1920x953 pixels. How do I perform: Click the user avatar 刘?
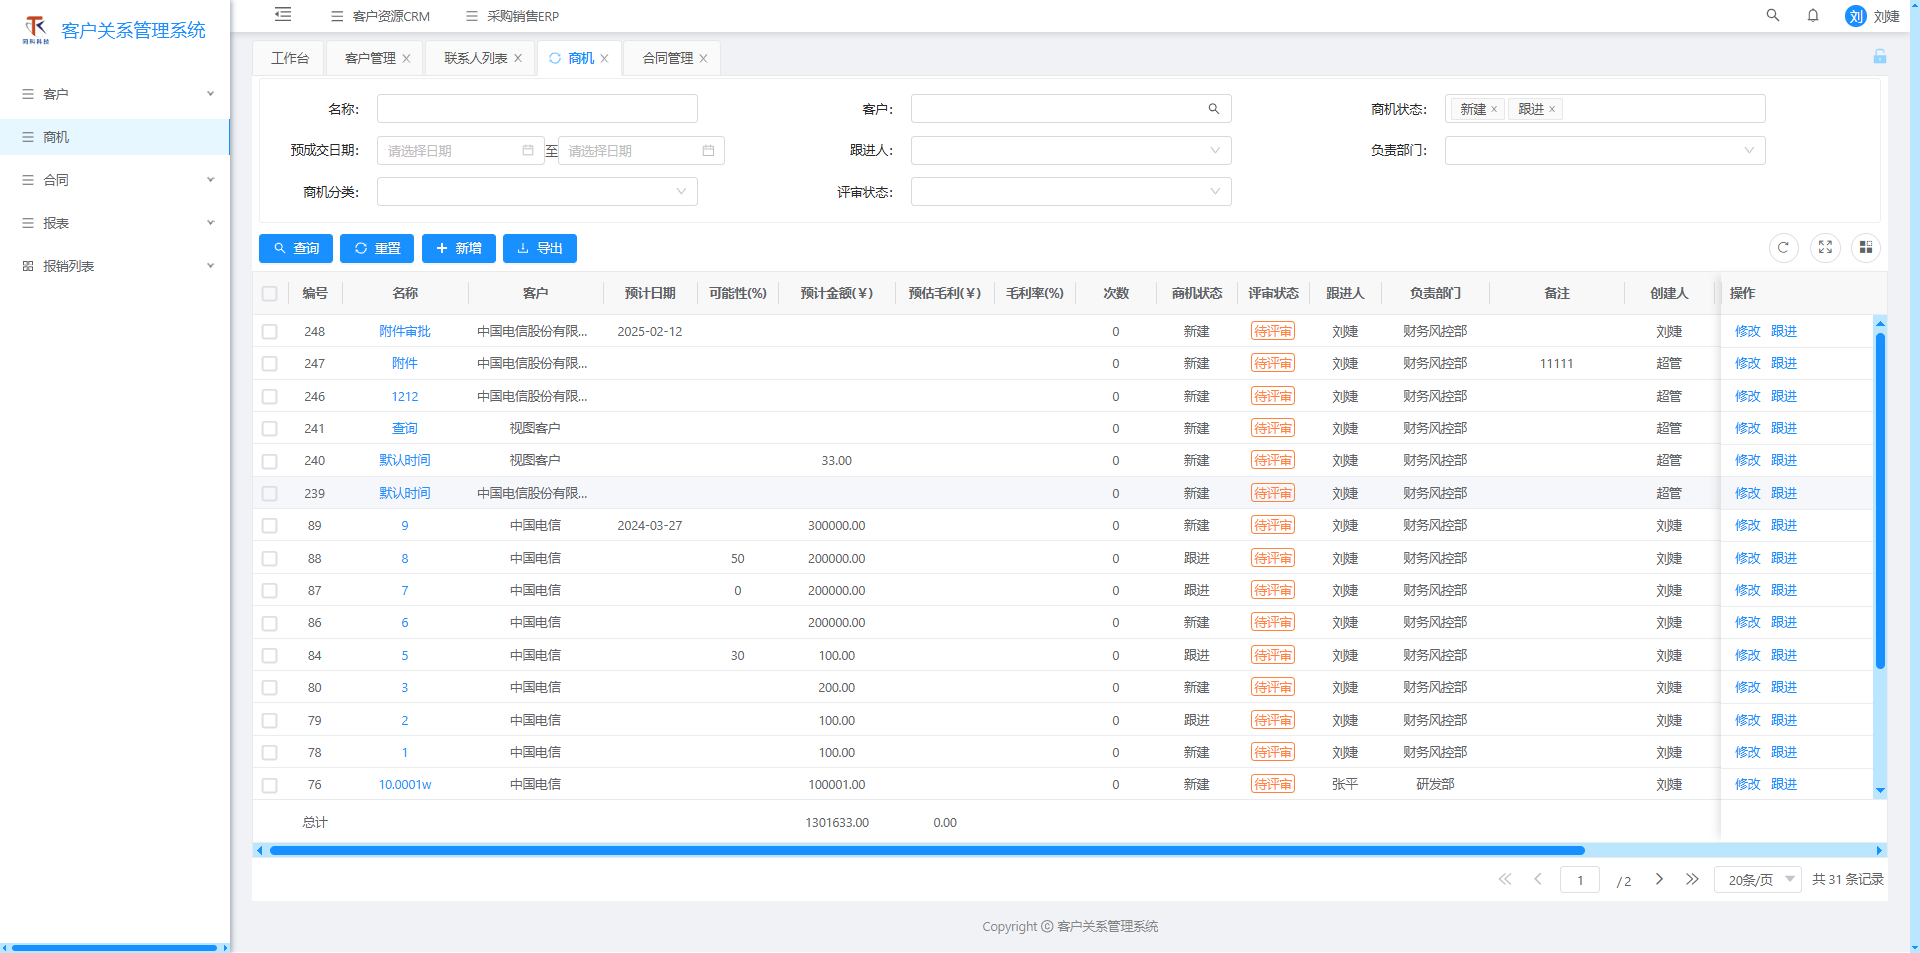point(1856,16)
